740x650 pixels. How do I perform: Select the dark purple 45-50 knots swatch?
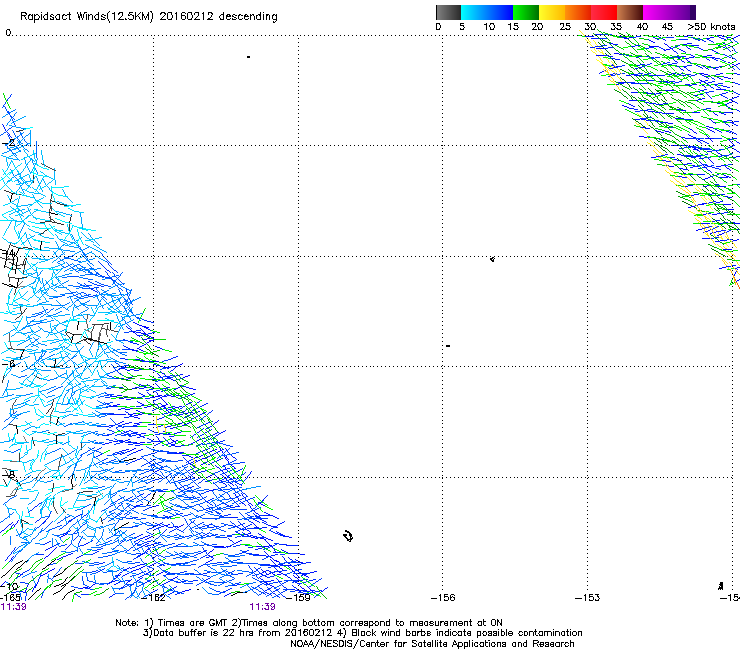click(x=682, y=12)
